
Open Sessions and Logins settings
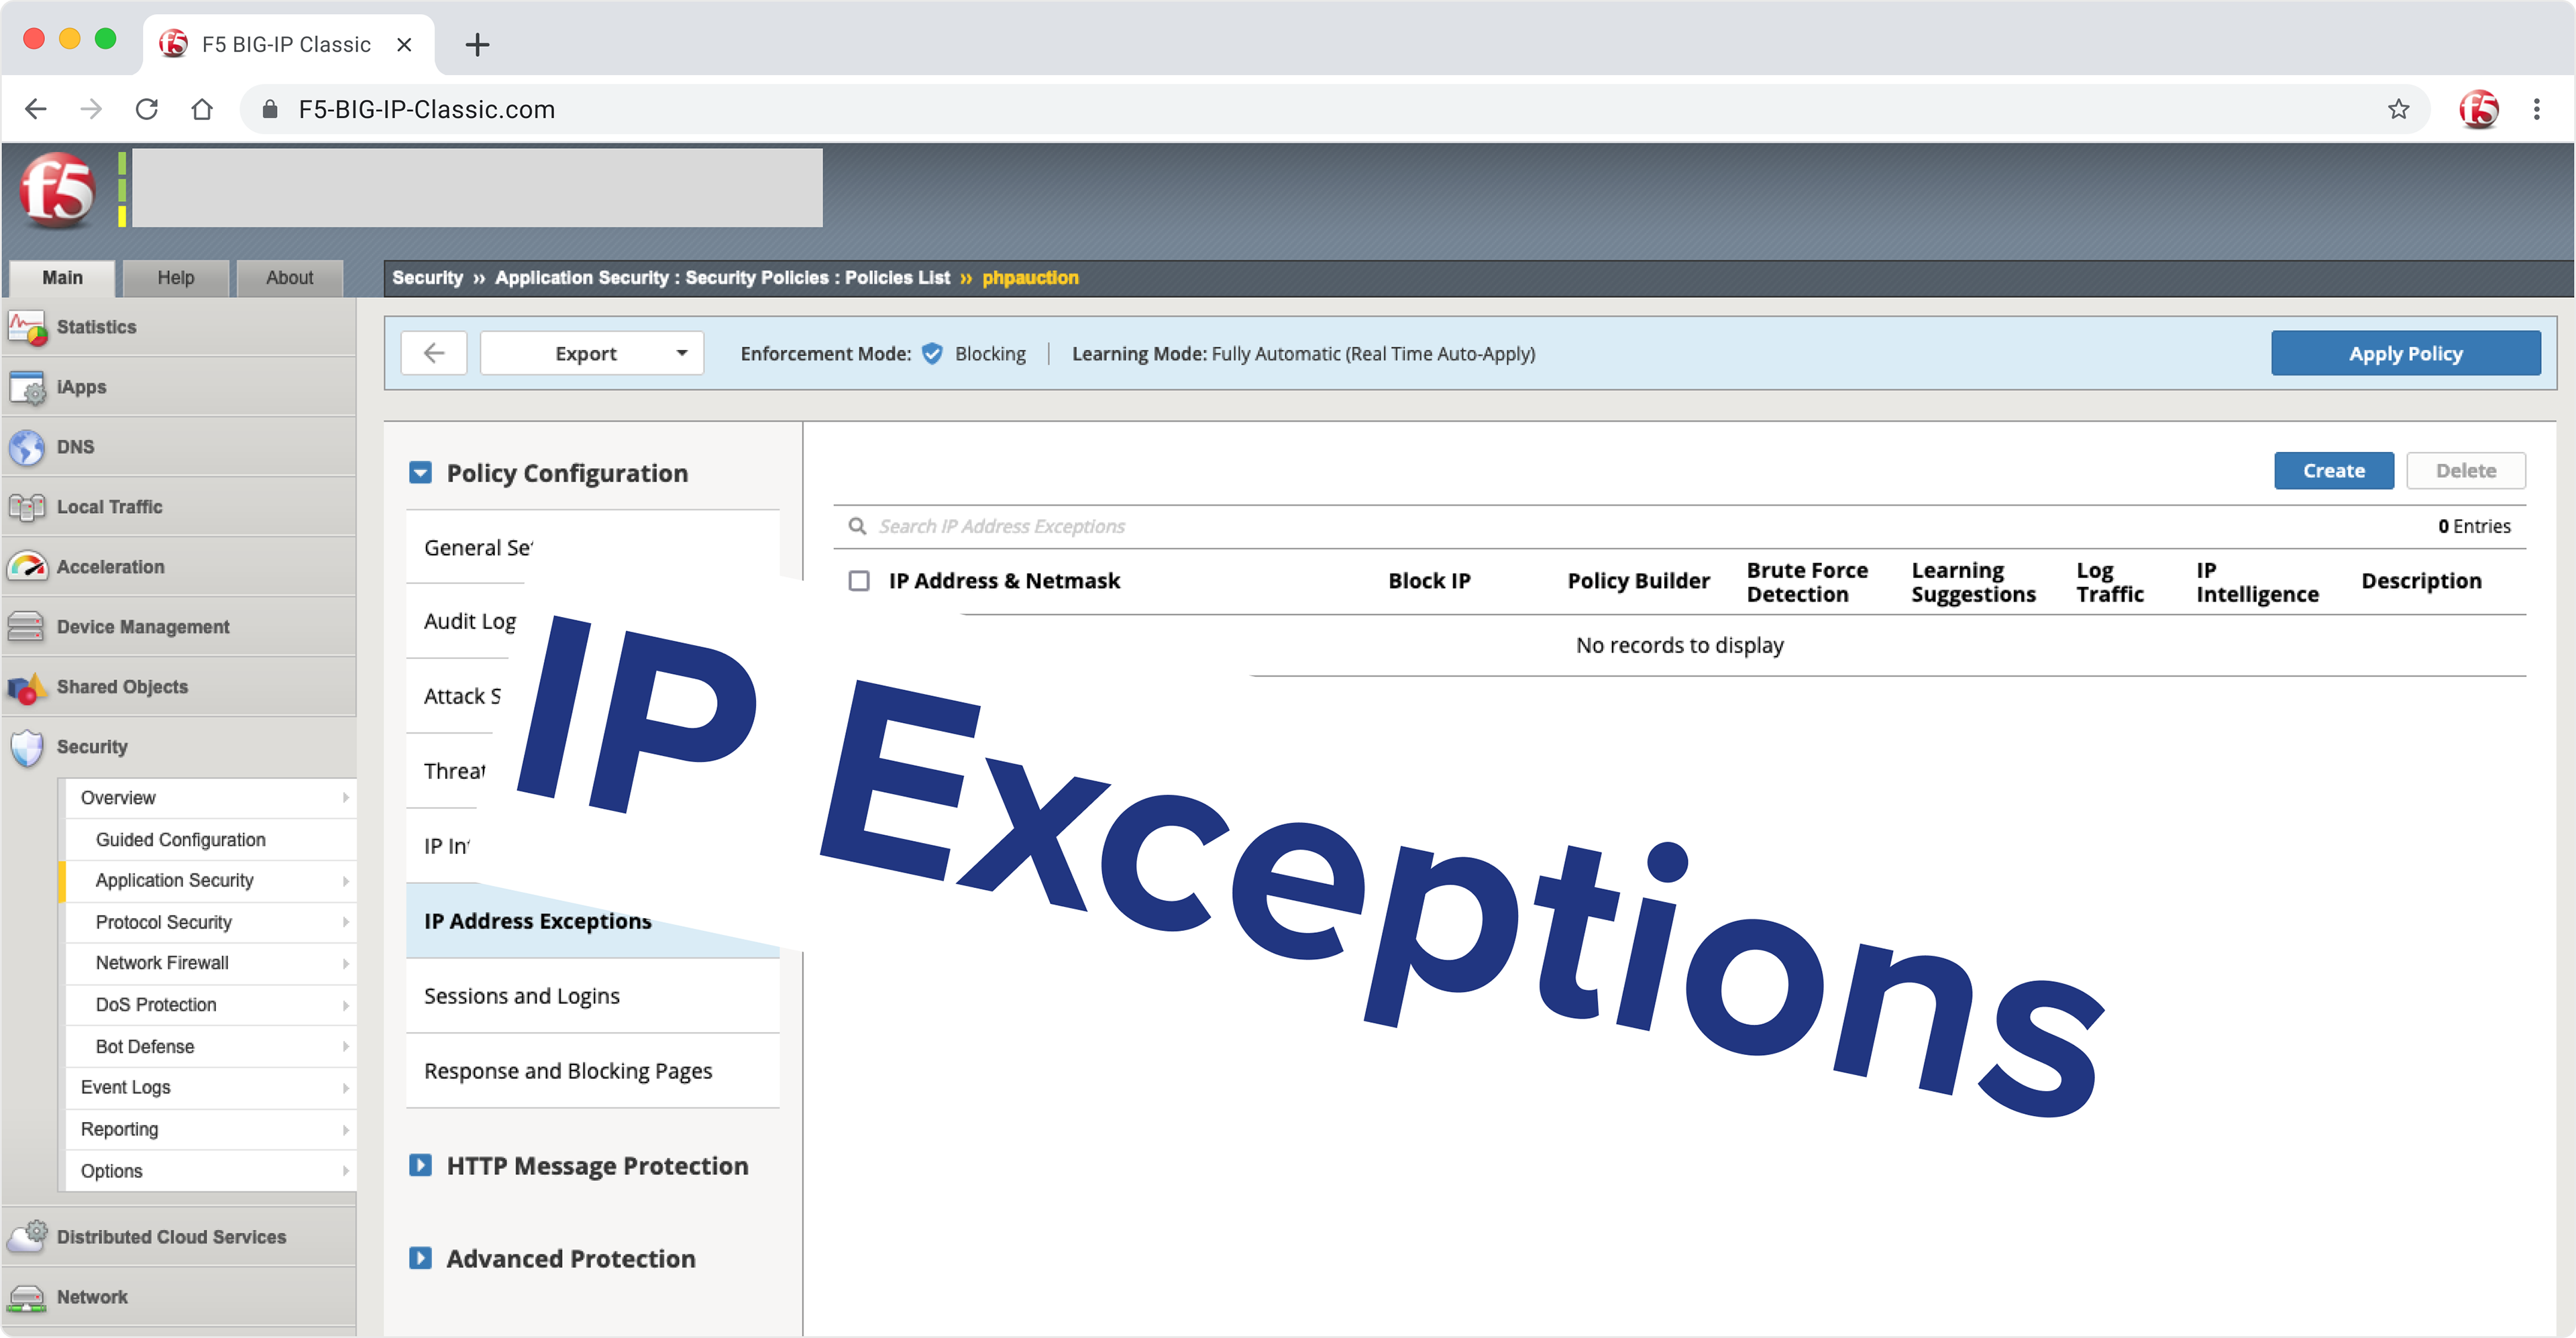coord(593,996)
